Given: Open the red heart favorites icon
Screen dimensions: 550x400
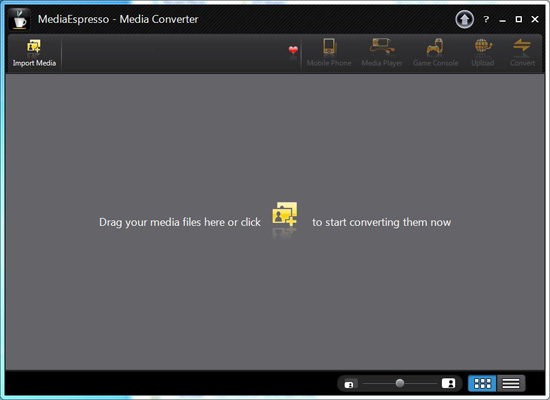Looking at the screenshot, I should tap(293, 50).
